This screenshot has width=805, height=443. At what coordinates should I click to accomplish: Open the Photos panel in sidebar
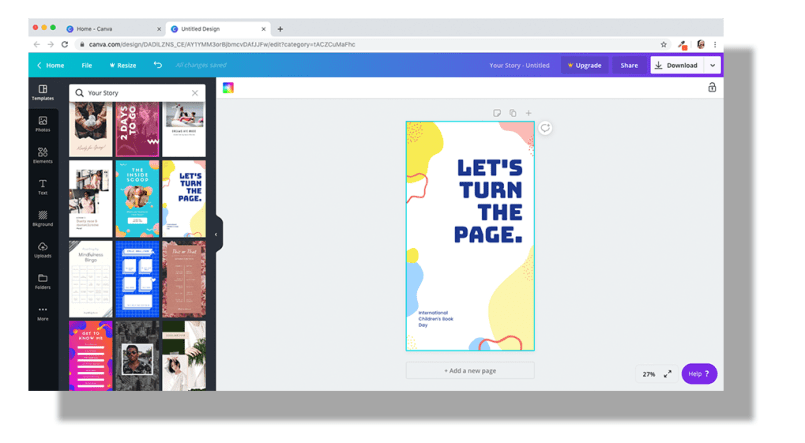click(x=43, y=123)
